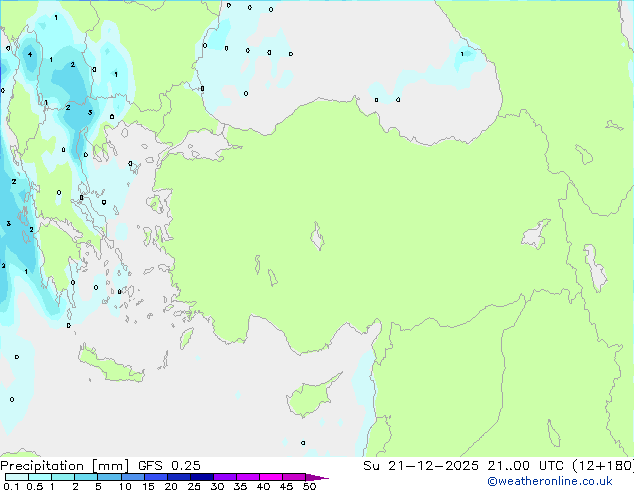Pick the purple swatch between 30 and 35

[x=228, y=477]
